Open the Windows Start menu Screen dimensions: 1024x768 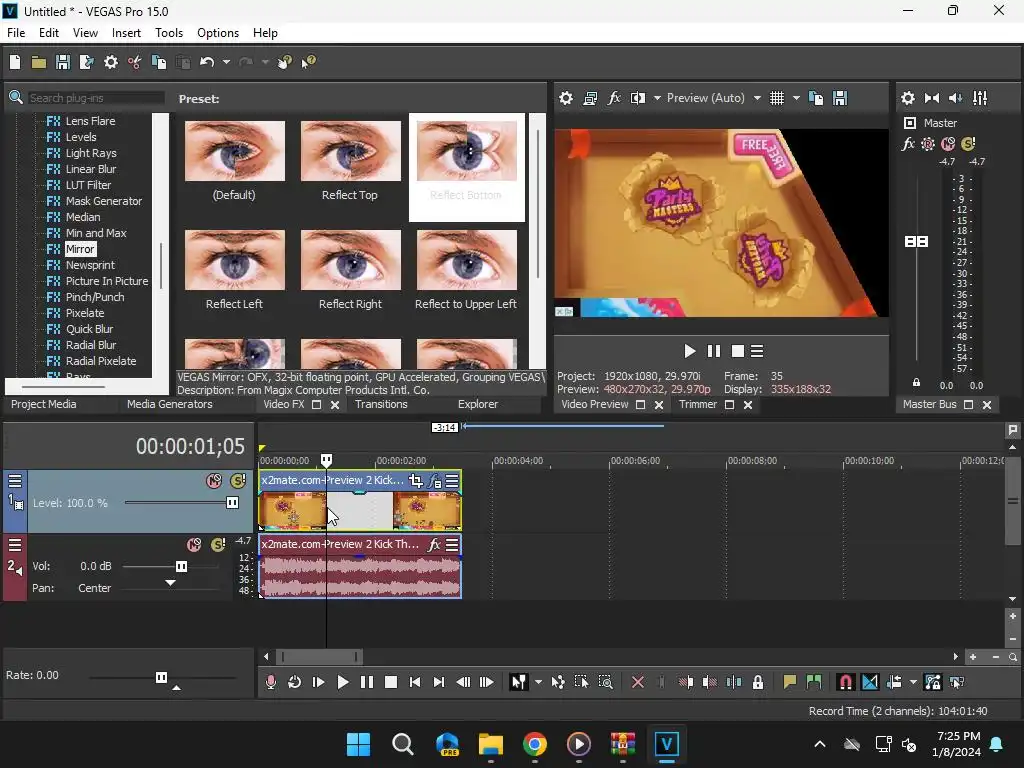tap(359, 744)
